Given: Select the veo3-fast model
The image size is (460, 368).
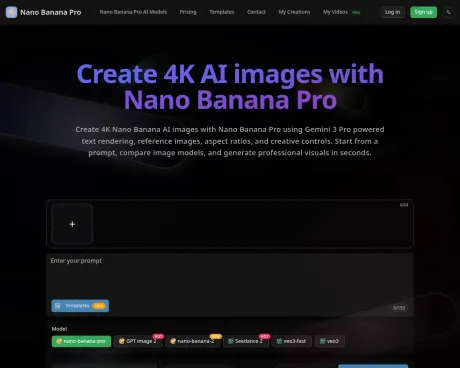Looking at the screenshot, I should (291, 341).
